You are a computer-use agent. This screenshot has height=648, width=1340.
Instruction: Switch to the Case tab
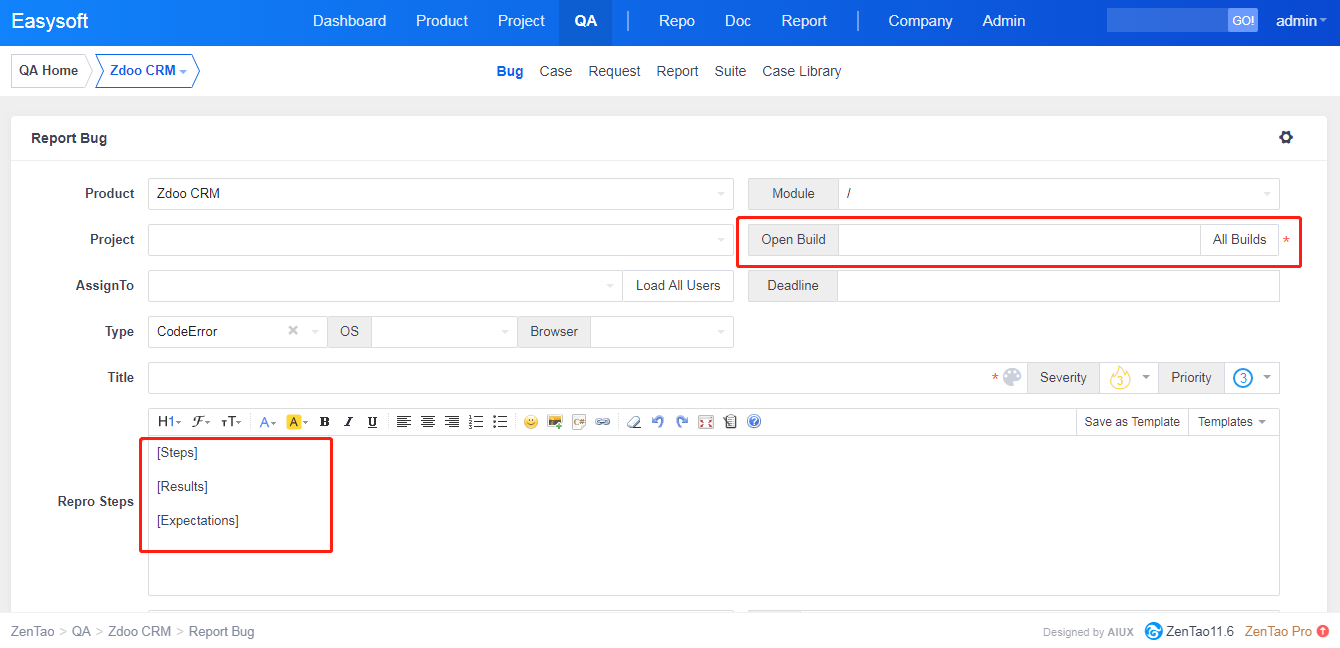tap(556, 71)
